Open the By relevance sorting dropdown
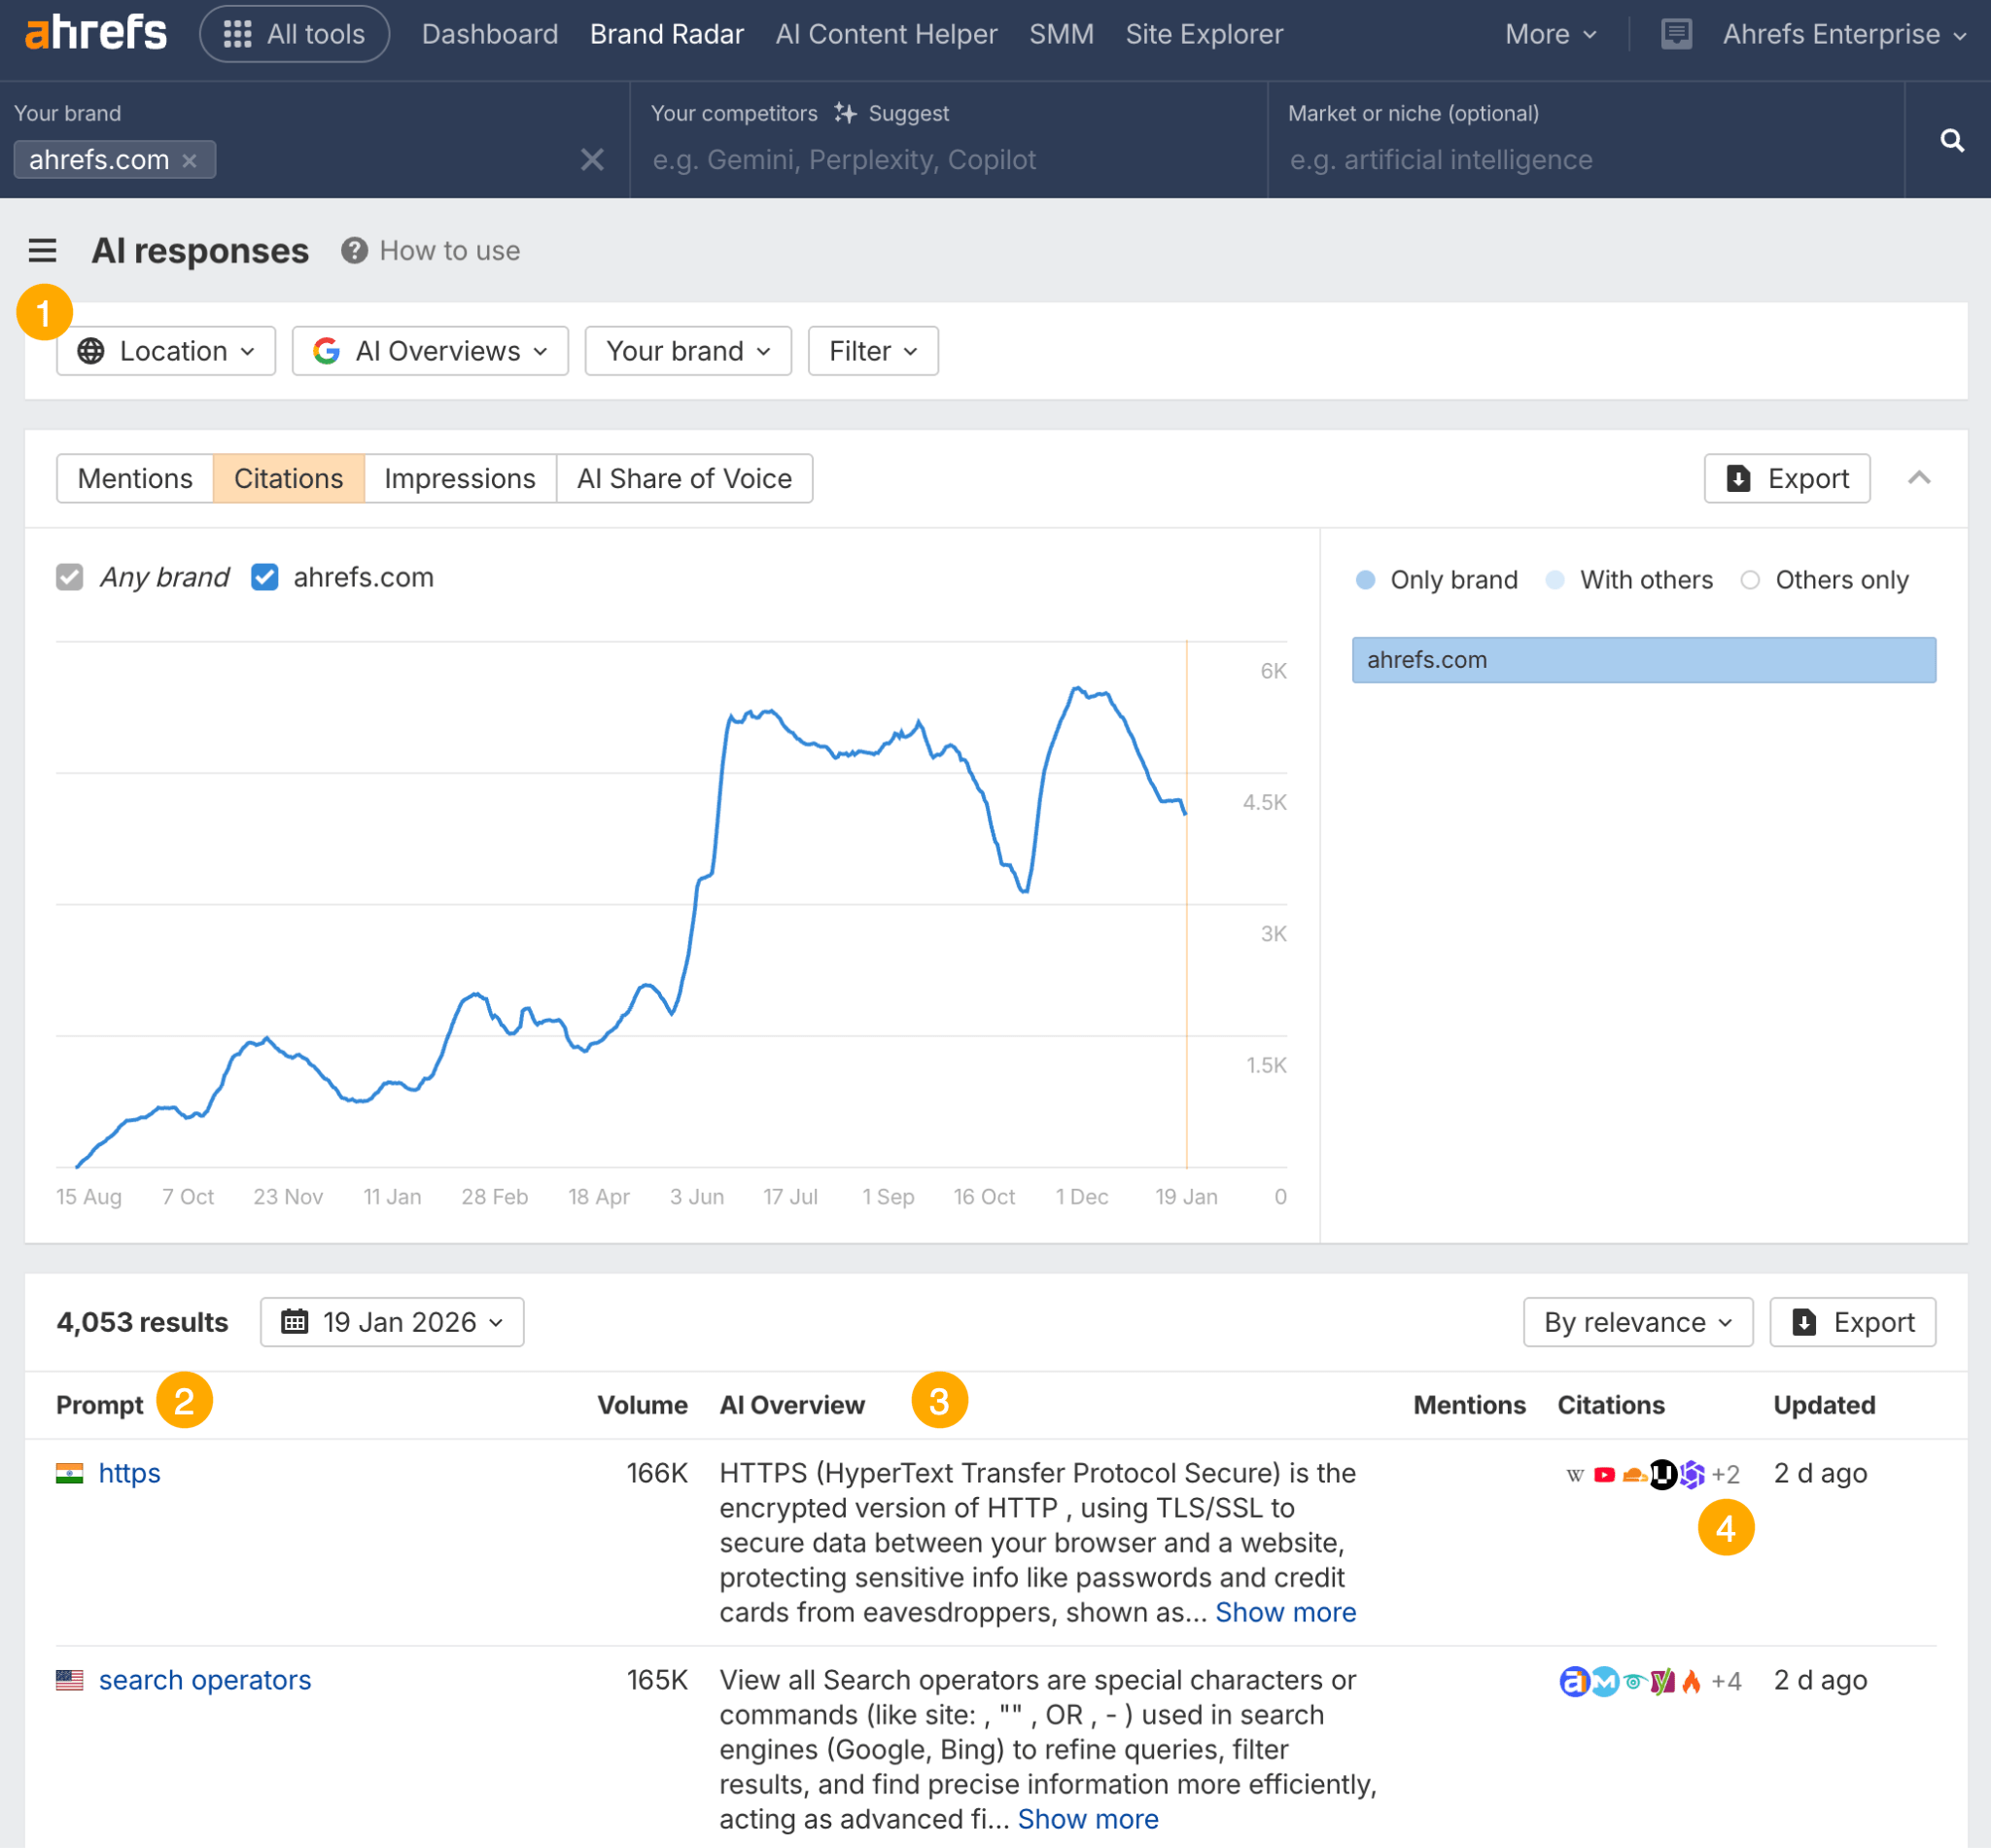Image resolution: width=1991 pixels, height=1848 pixels. (x=1637, y=1322)
